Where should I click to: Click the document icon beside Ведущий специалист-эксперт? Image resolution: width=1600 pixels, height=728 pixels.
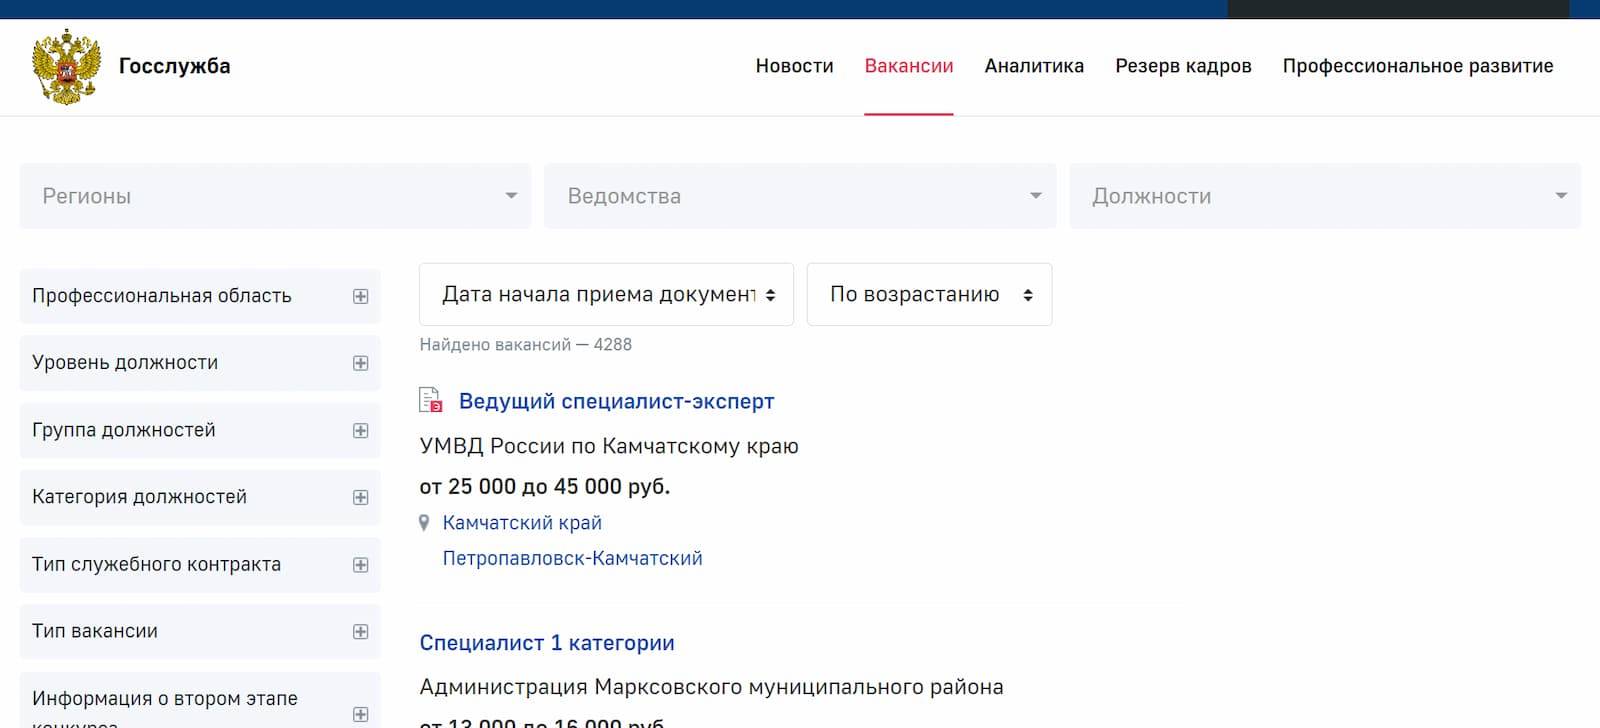click(430, 401)
